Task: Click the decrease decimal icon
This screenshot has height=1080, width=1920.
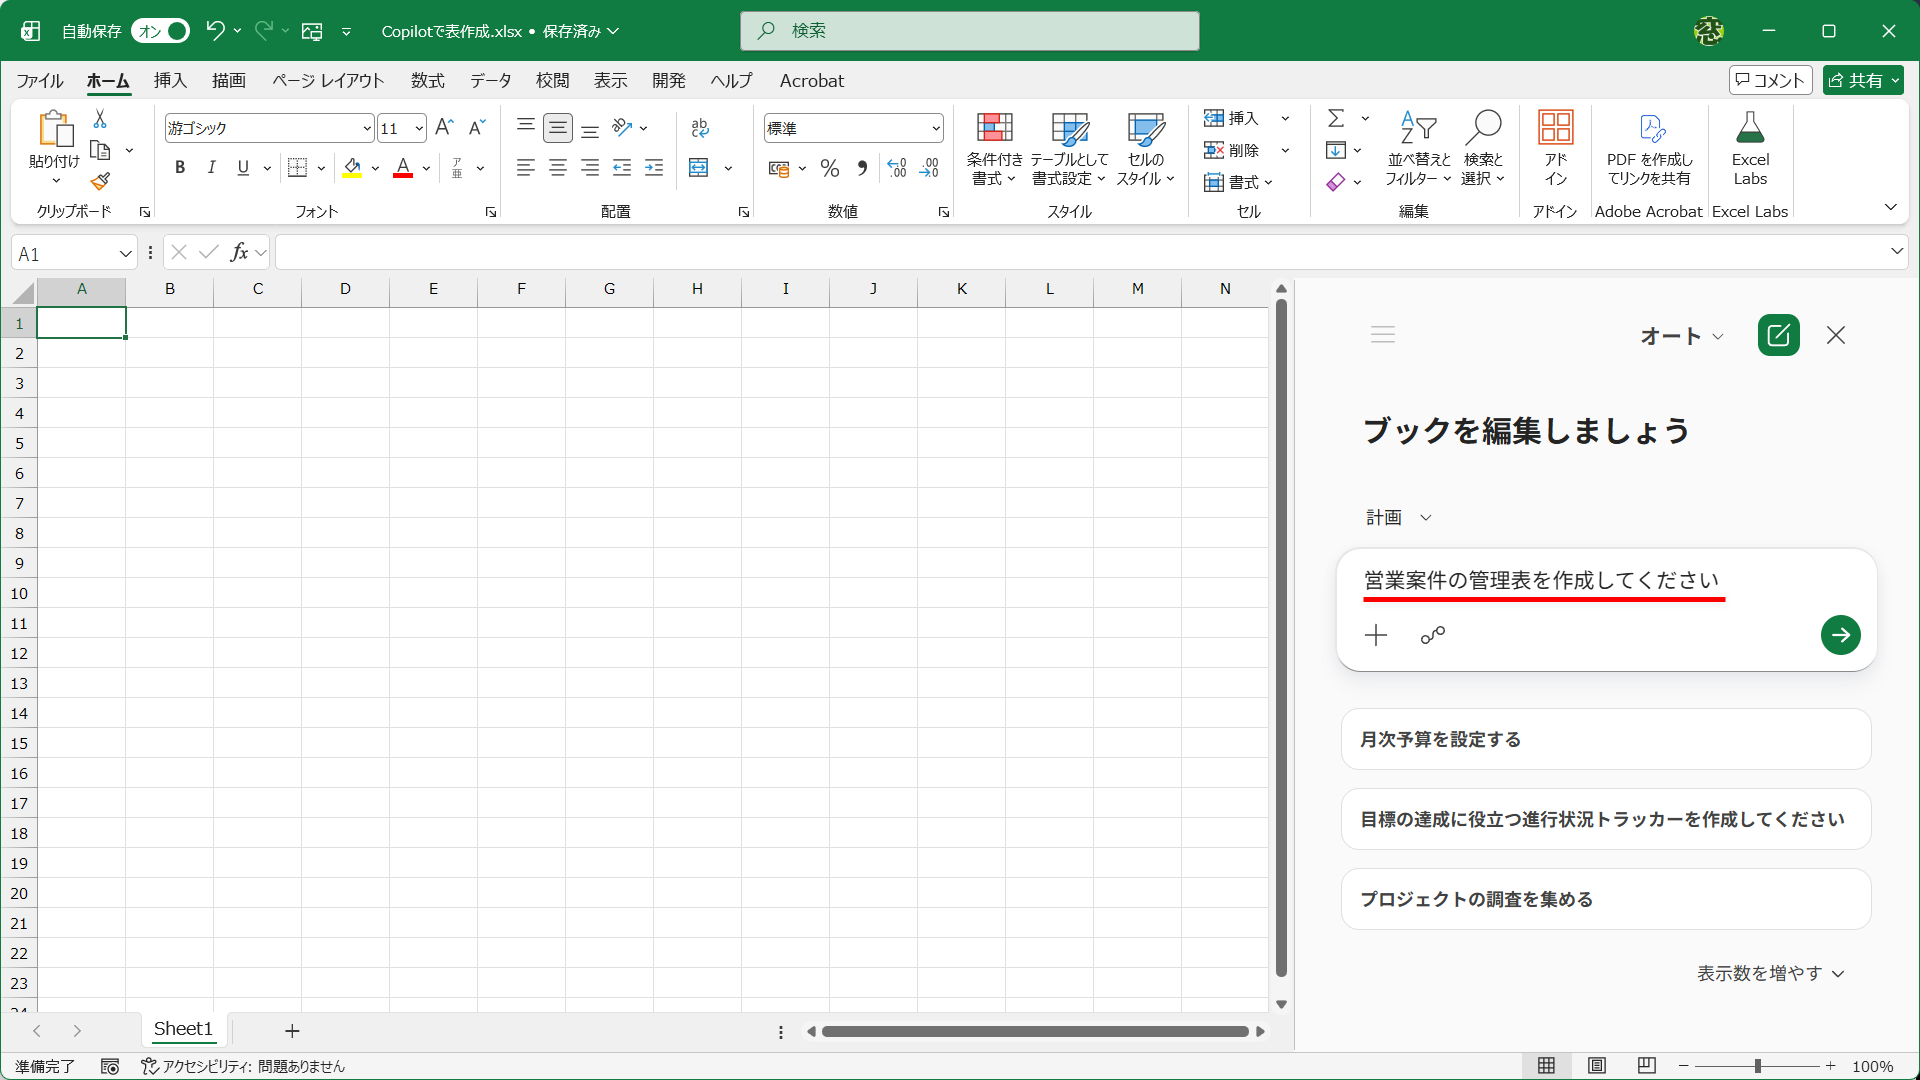Action: click(929, 168)
